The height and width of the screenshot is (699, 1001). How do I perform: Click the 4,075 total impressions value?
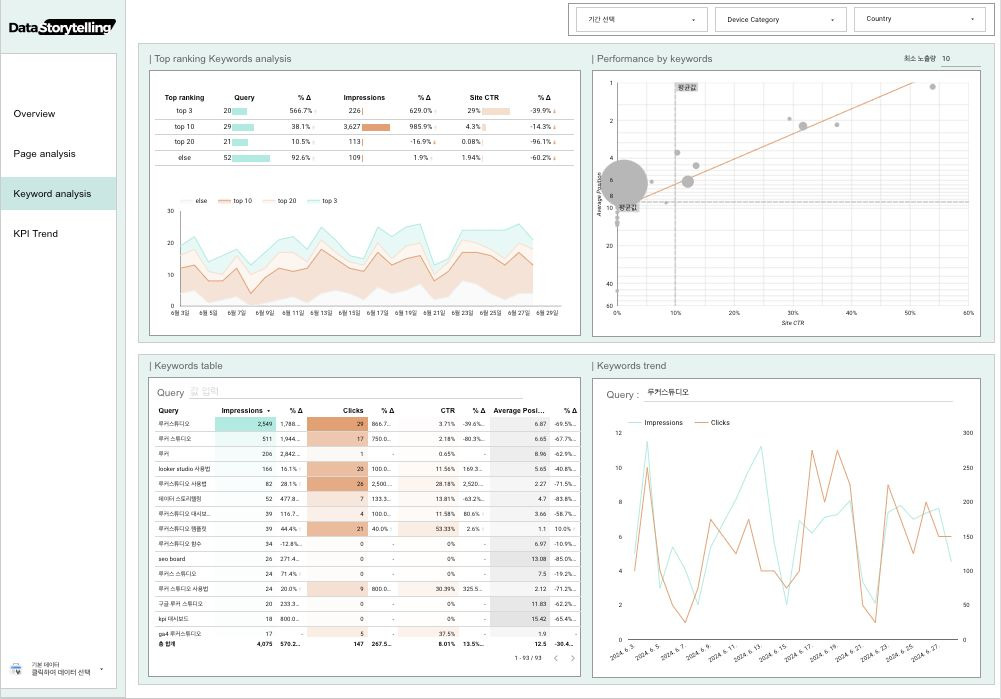point(264,644)
